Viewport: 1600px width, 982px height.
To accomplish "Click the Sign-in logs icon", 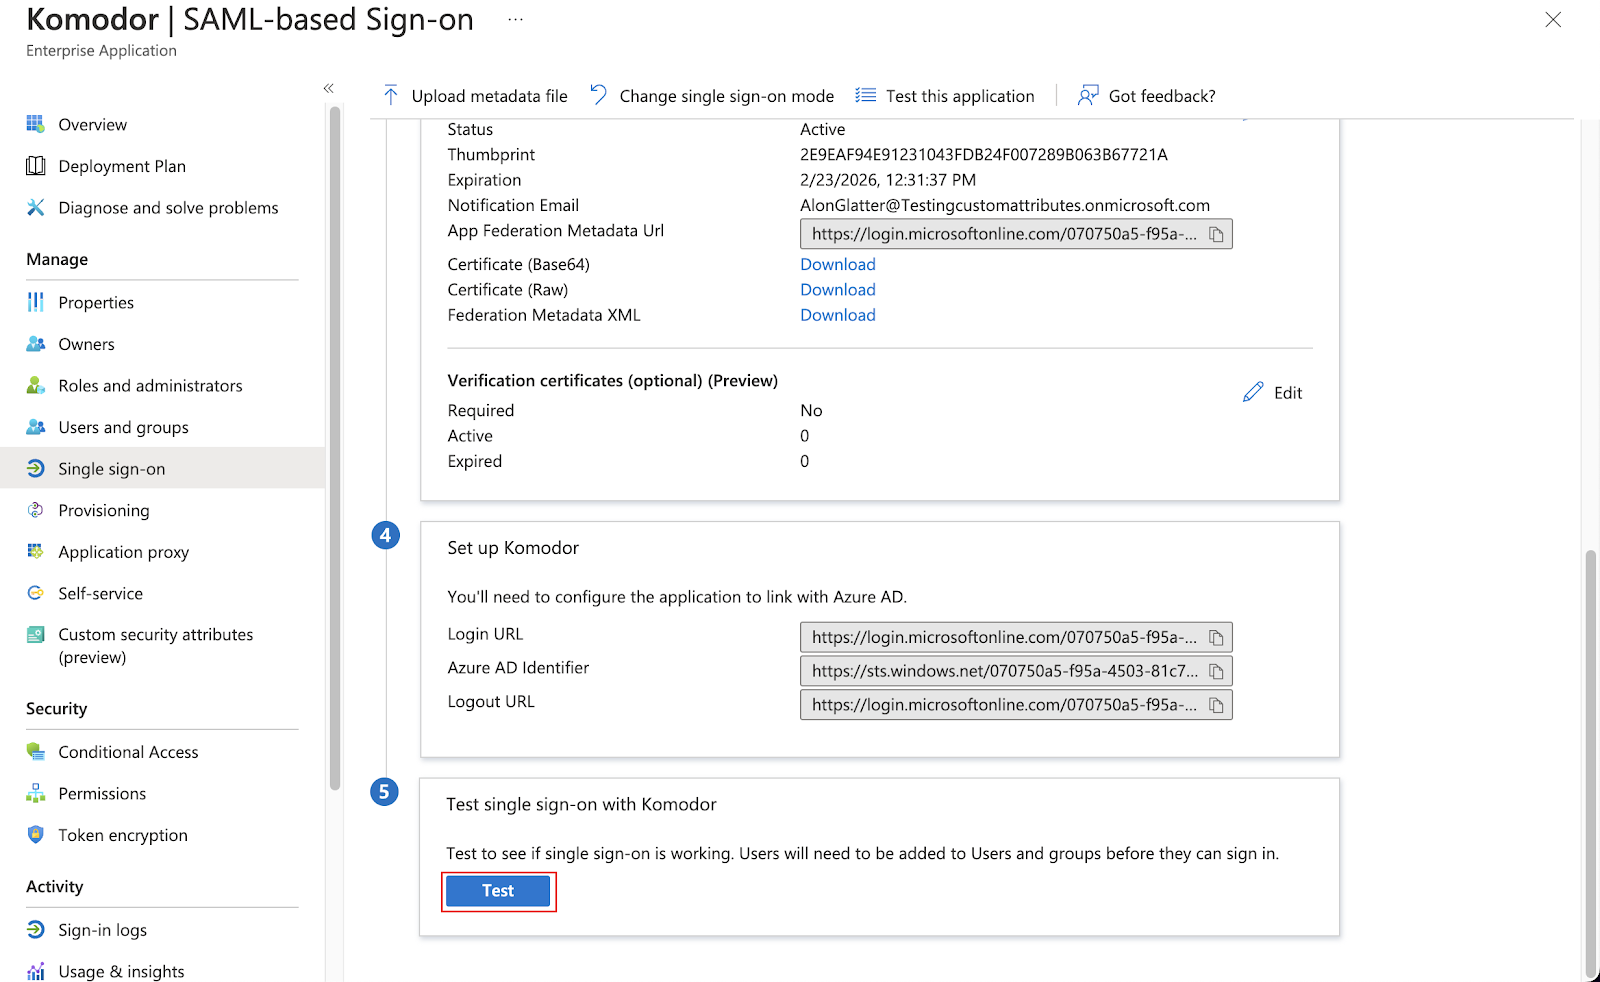I will 35,929.
